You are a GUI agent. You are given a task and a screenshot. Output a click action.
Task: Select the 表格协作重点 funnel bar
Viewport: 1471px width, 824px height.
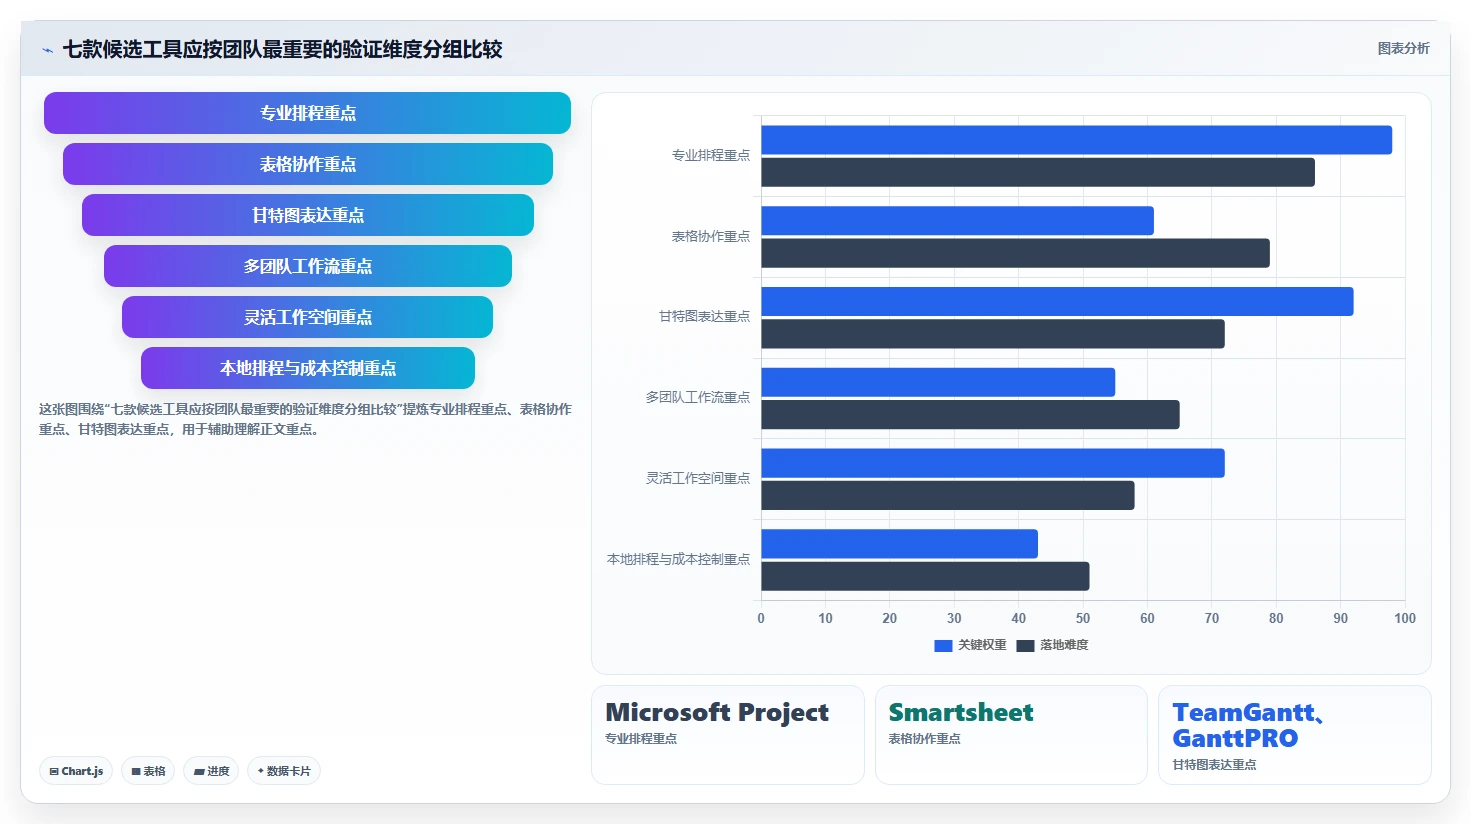tap(307, 164)
